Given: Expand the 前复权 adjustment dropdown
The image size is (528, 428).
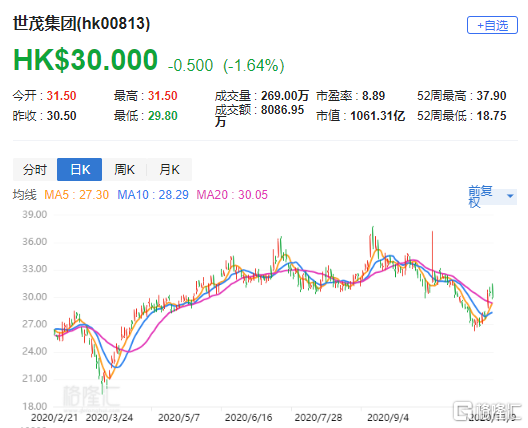Looking at the screenshot, I should (x=492, y=196).
